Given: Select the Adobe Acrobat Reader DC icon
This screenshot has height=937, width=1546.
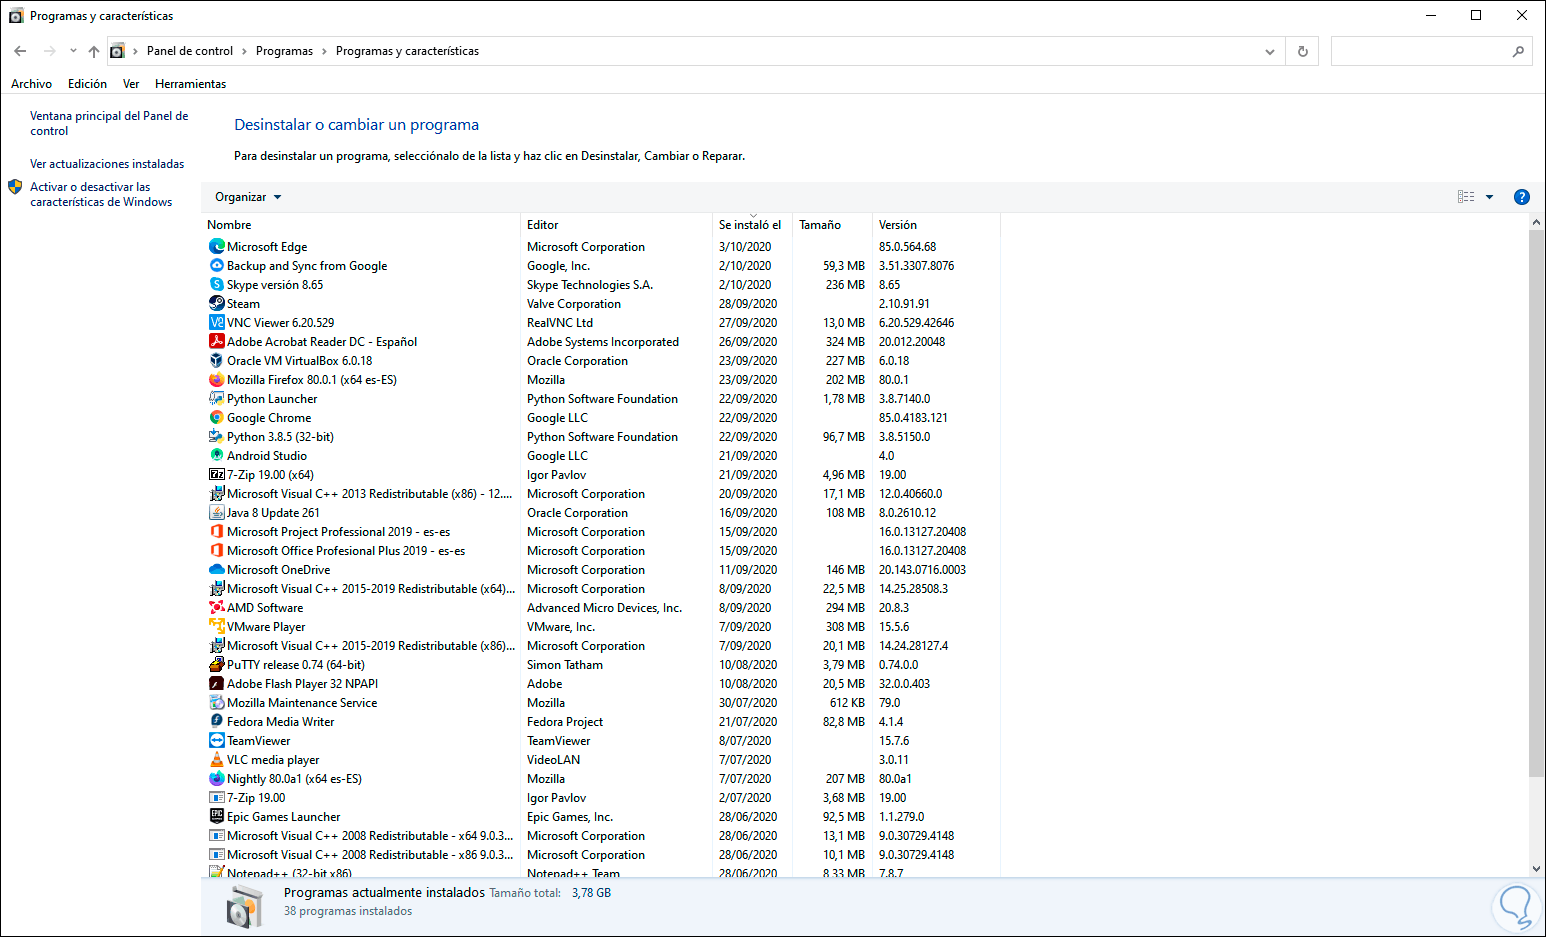Looking at the screenshot, I should pos(216,342).
